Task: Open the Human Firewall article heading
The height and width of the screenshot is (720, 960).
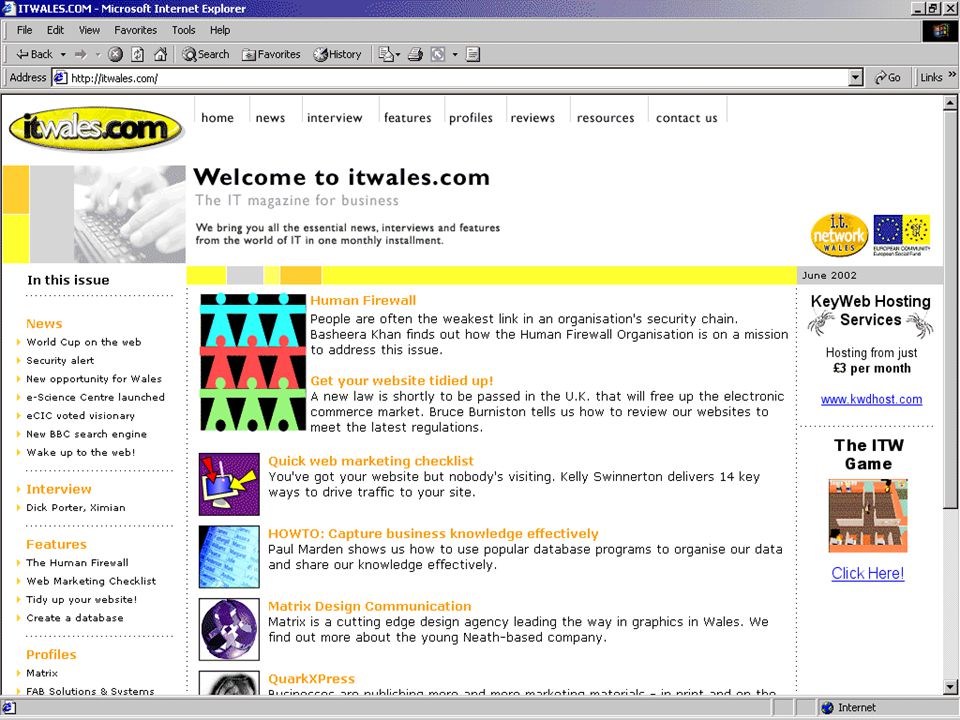Action: [x=363, y=301]
